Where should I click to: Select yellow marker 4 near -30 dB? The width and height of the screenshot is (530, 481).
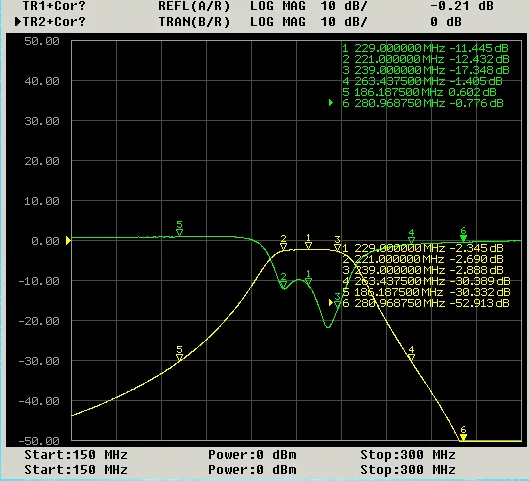click(x=411, y=354)
